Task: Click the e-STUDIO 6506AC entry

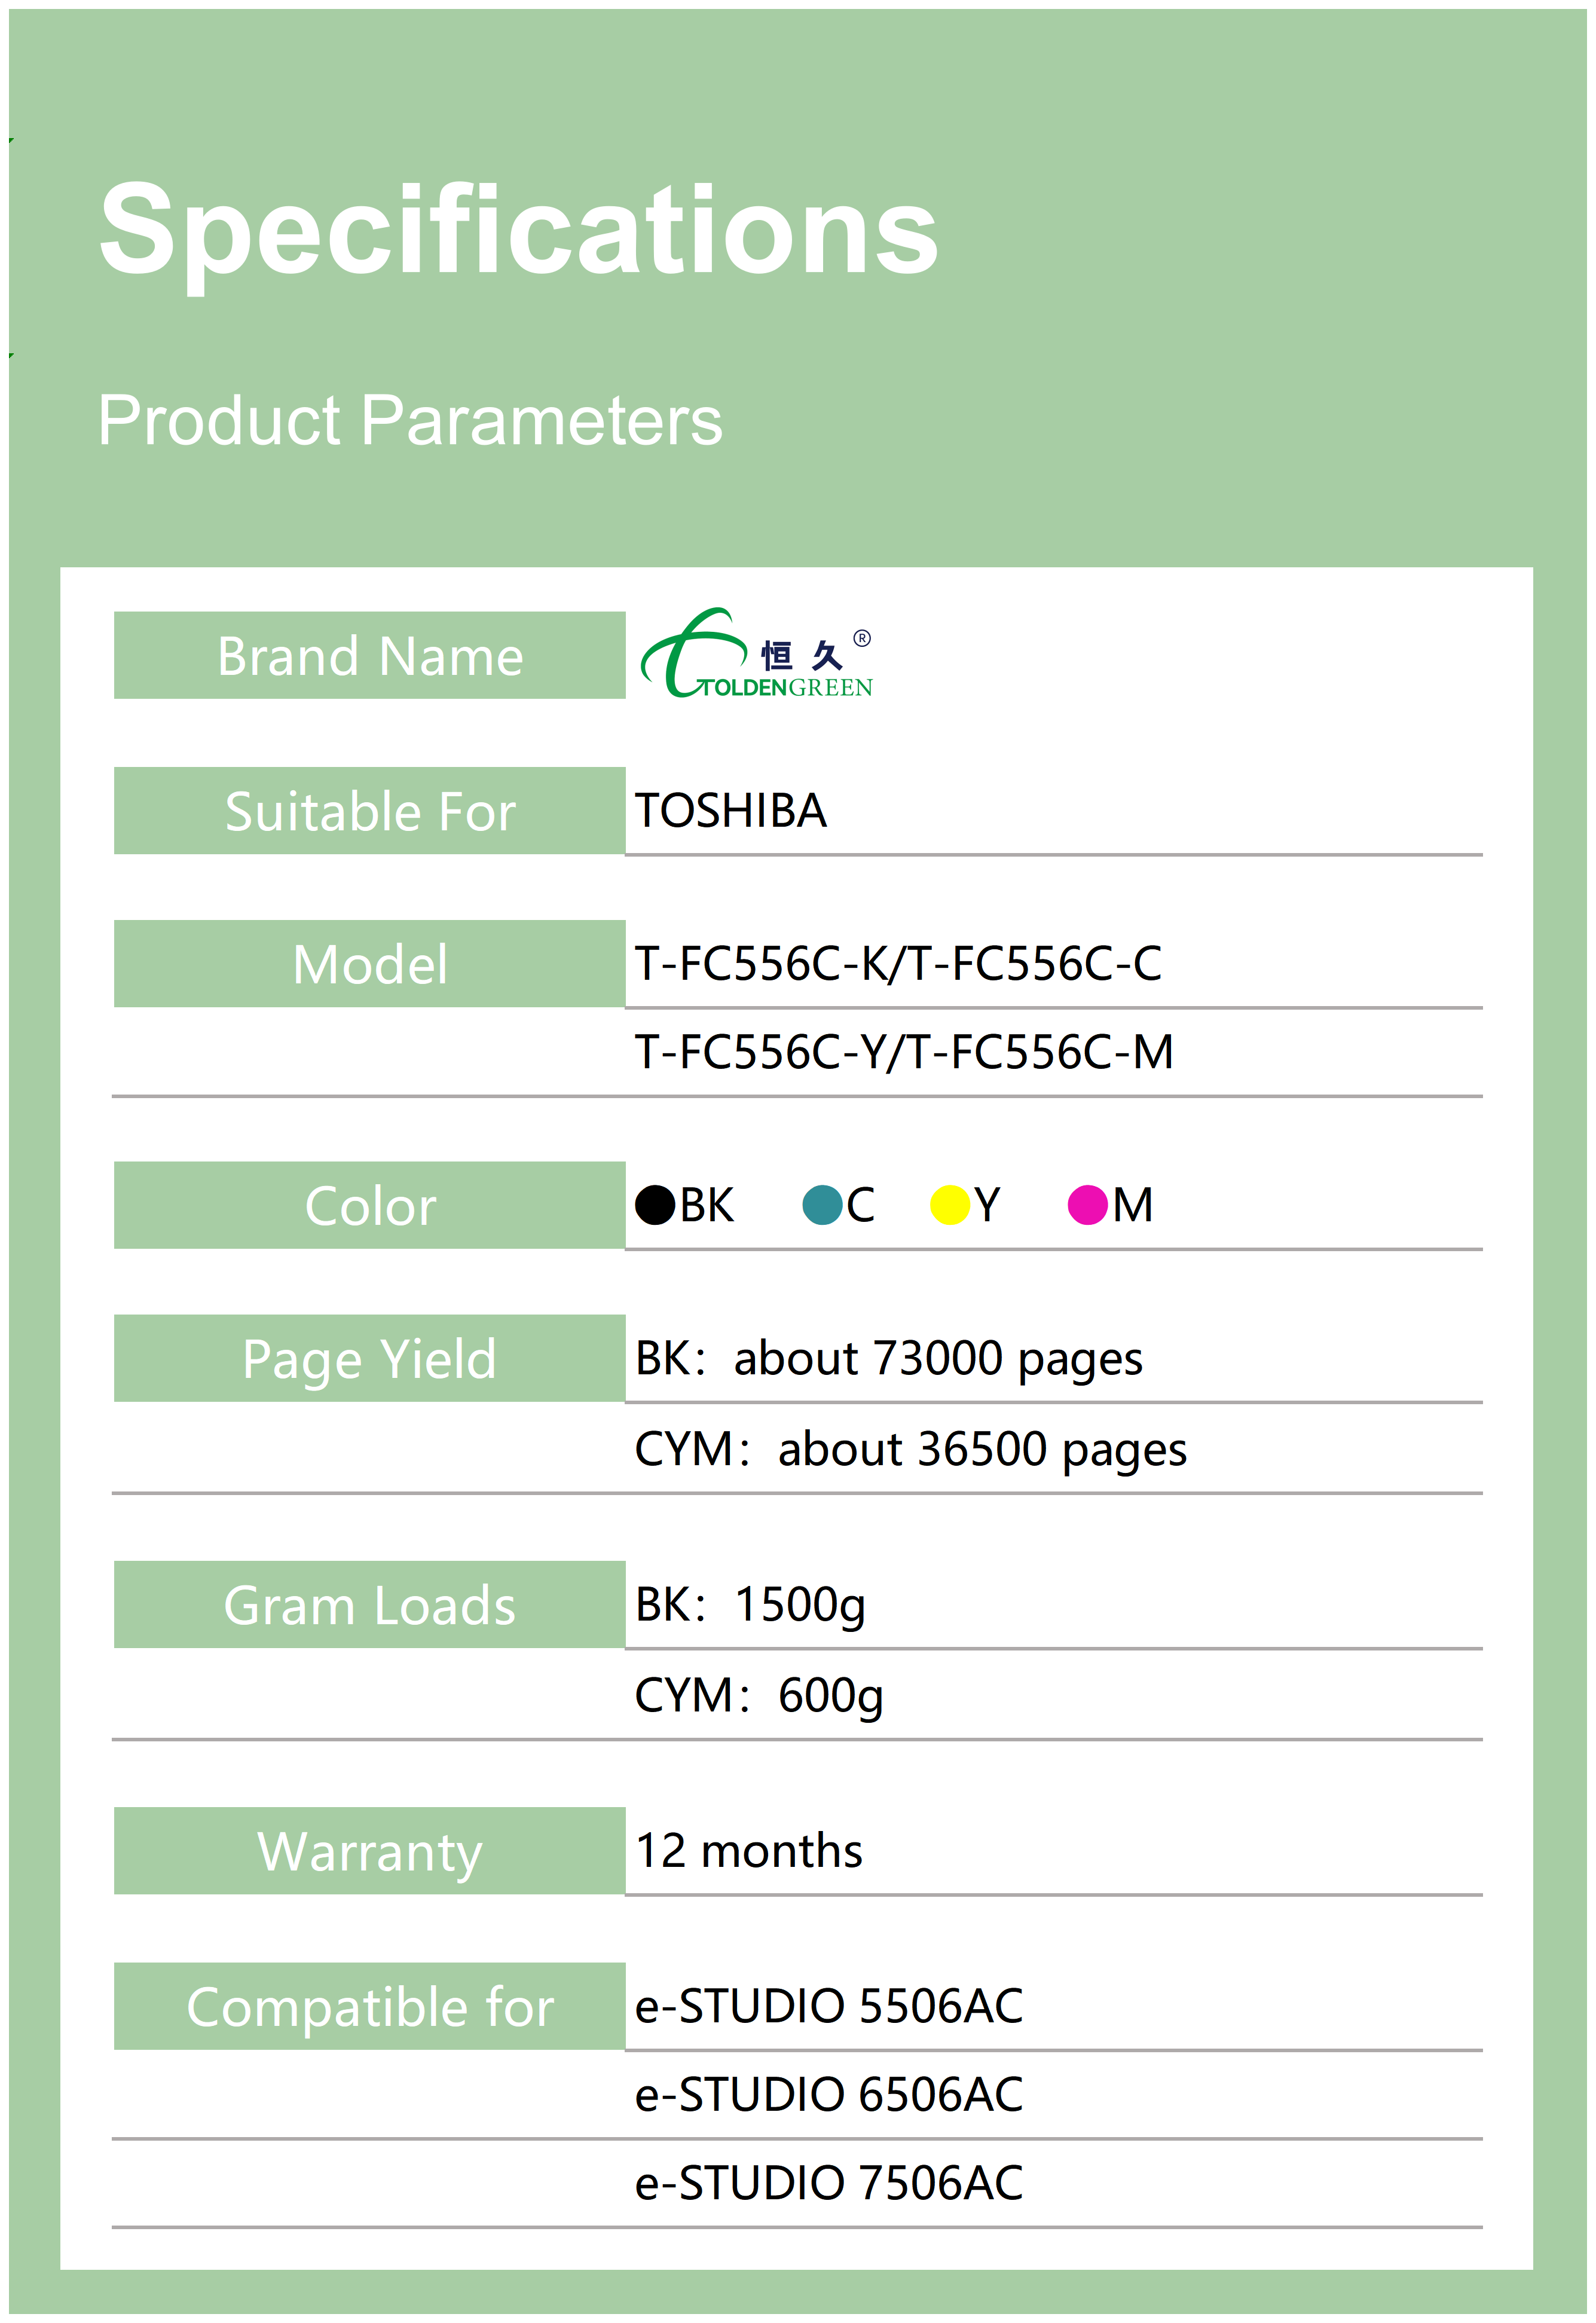Action: [829, 2094]
